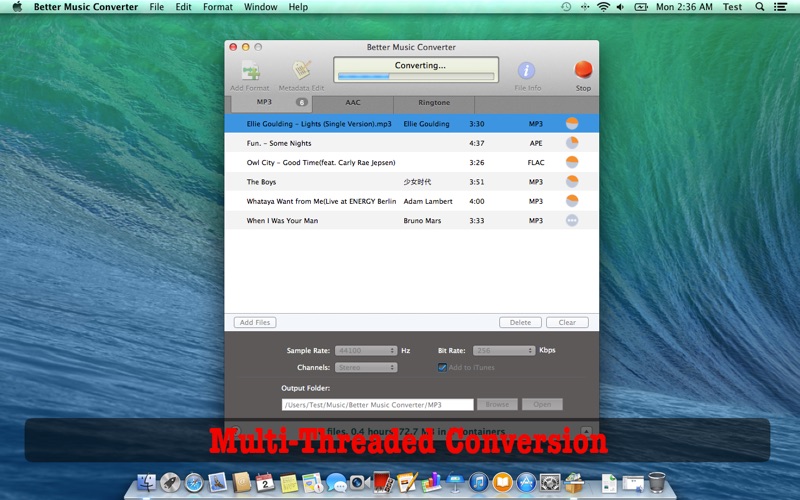Screen dimensions: 800x500
Task: Open Launchpad from the Dock
Action: [x=170, y=482]
